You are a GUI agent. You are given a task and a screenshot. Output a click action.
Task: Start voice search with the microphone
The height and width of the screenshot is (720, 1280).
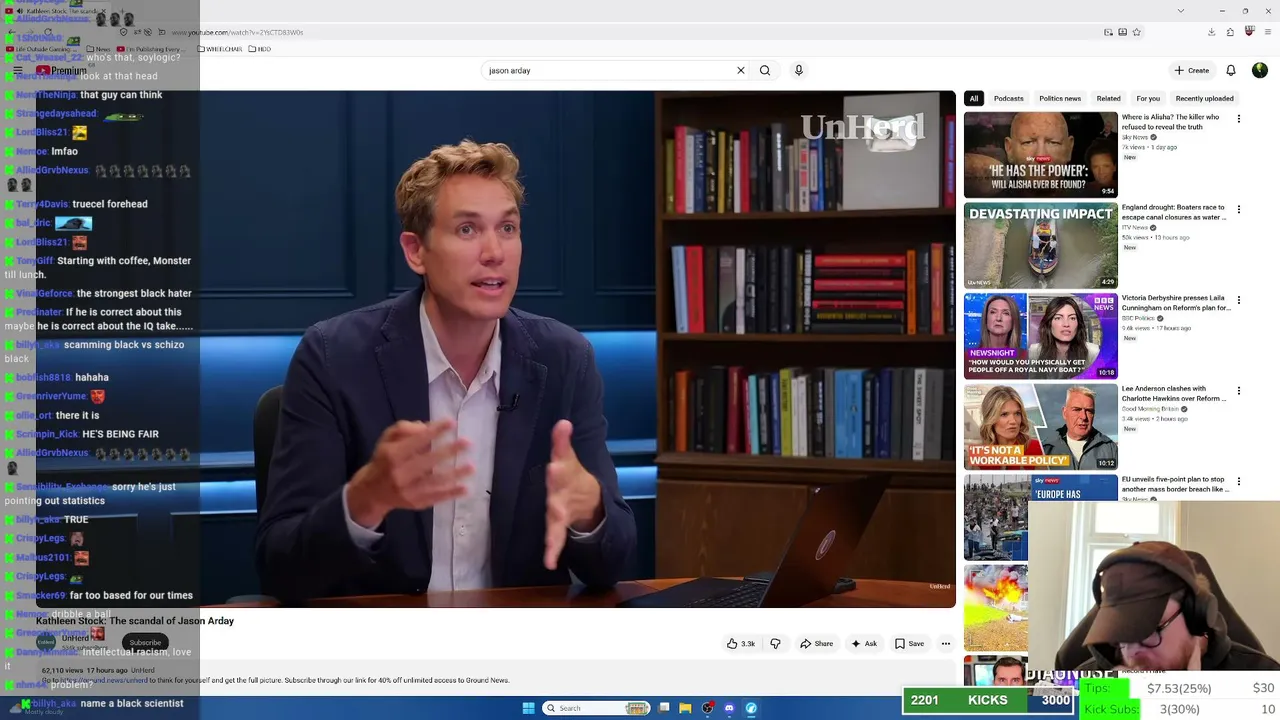798,70
